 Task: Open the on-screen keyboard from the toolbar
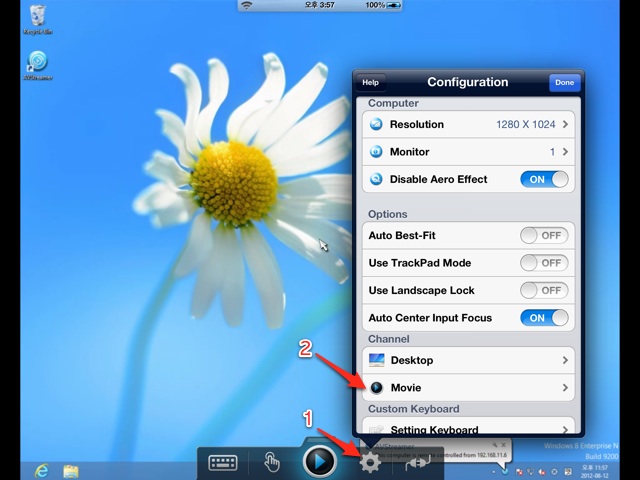(223, 463)
